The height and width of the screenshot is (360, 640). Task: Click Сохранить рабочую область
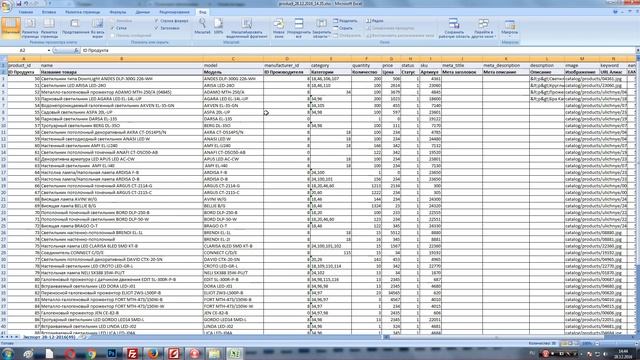tap(453, 28)
